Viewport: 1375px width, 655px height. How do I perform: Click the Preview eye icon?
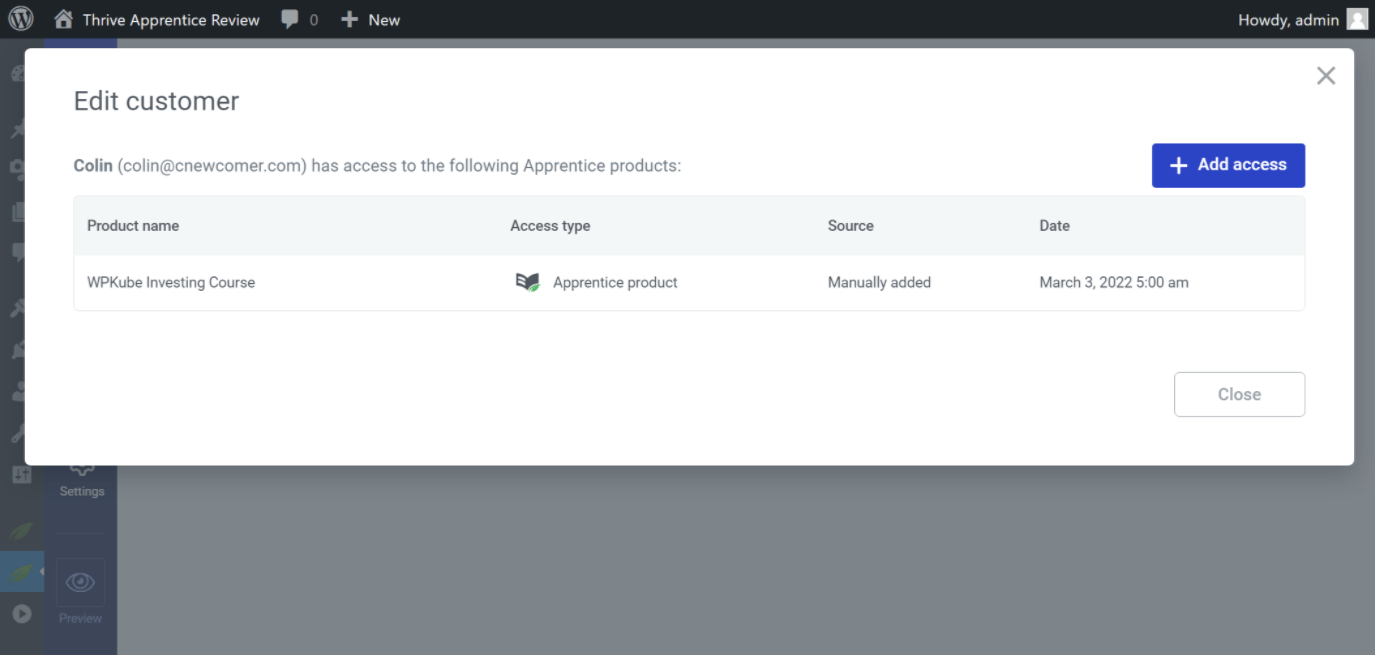[80, 582]
